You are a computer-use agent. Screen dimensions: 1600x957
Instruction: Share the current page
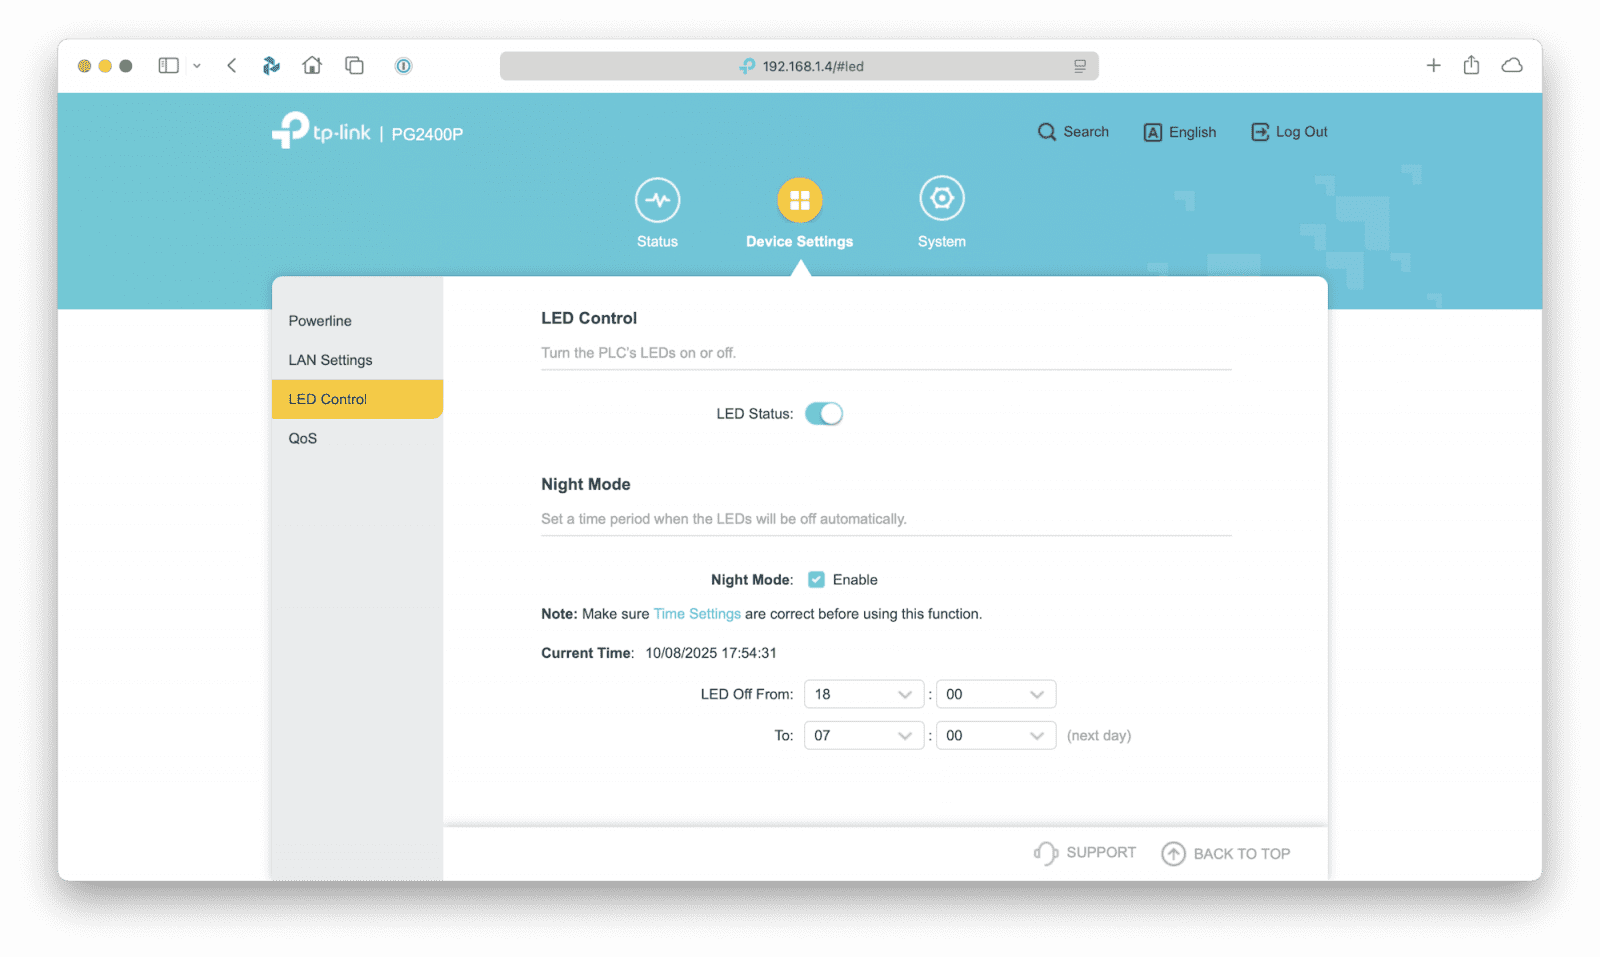(x=1471, y=65)
